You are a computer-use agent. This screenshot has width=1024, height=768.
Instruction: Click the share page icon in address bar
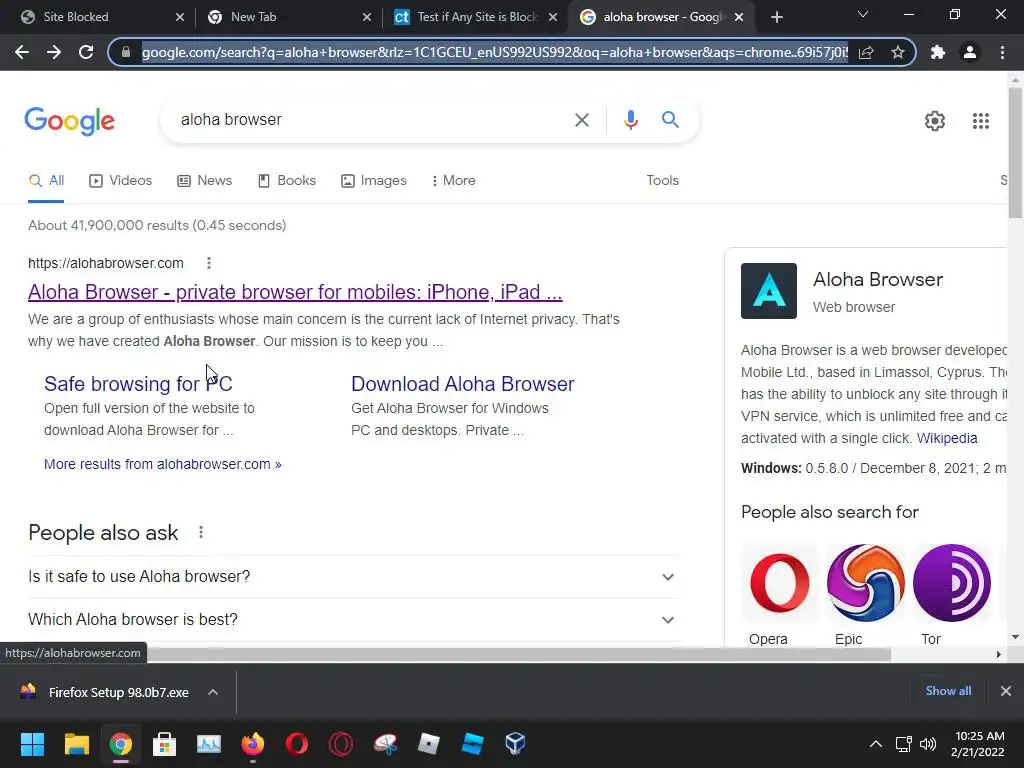[866, 52]
